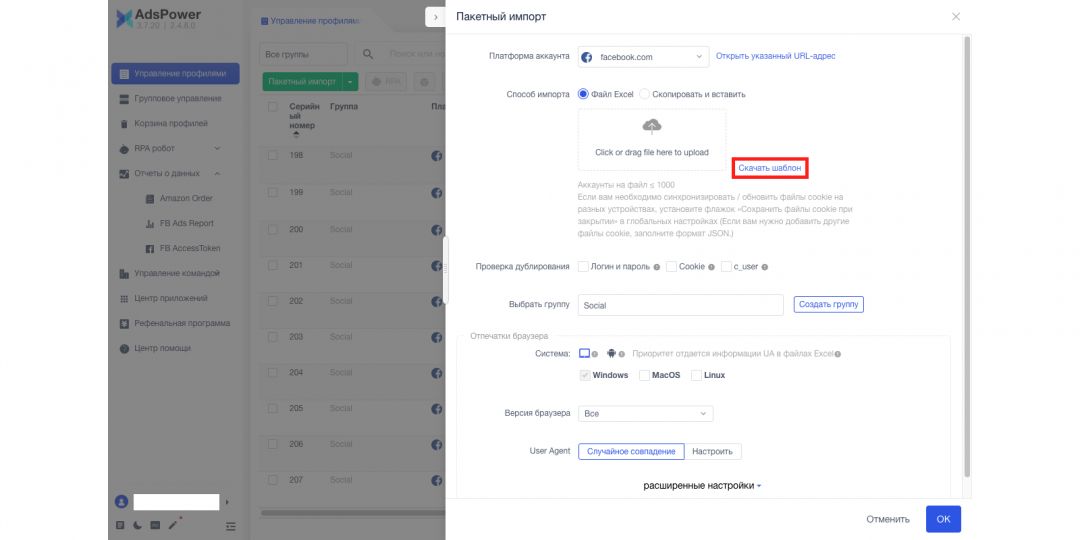
Task: Click the pencil icon with the red dot
Action: click(x=174, y=525)
